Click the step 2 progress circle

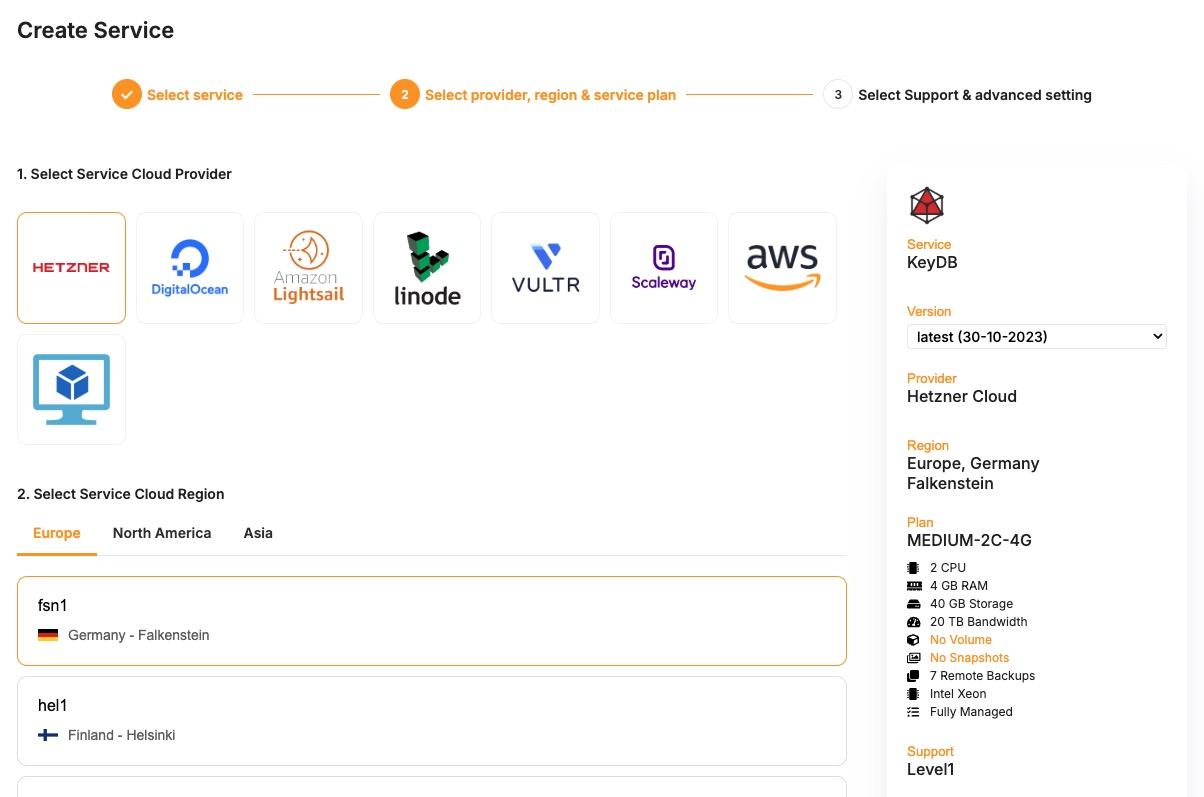coord(404,94)
